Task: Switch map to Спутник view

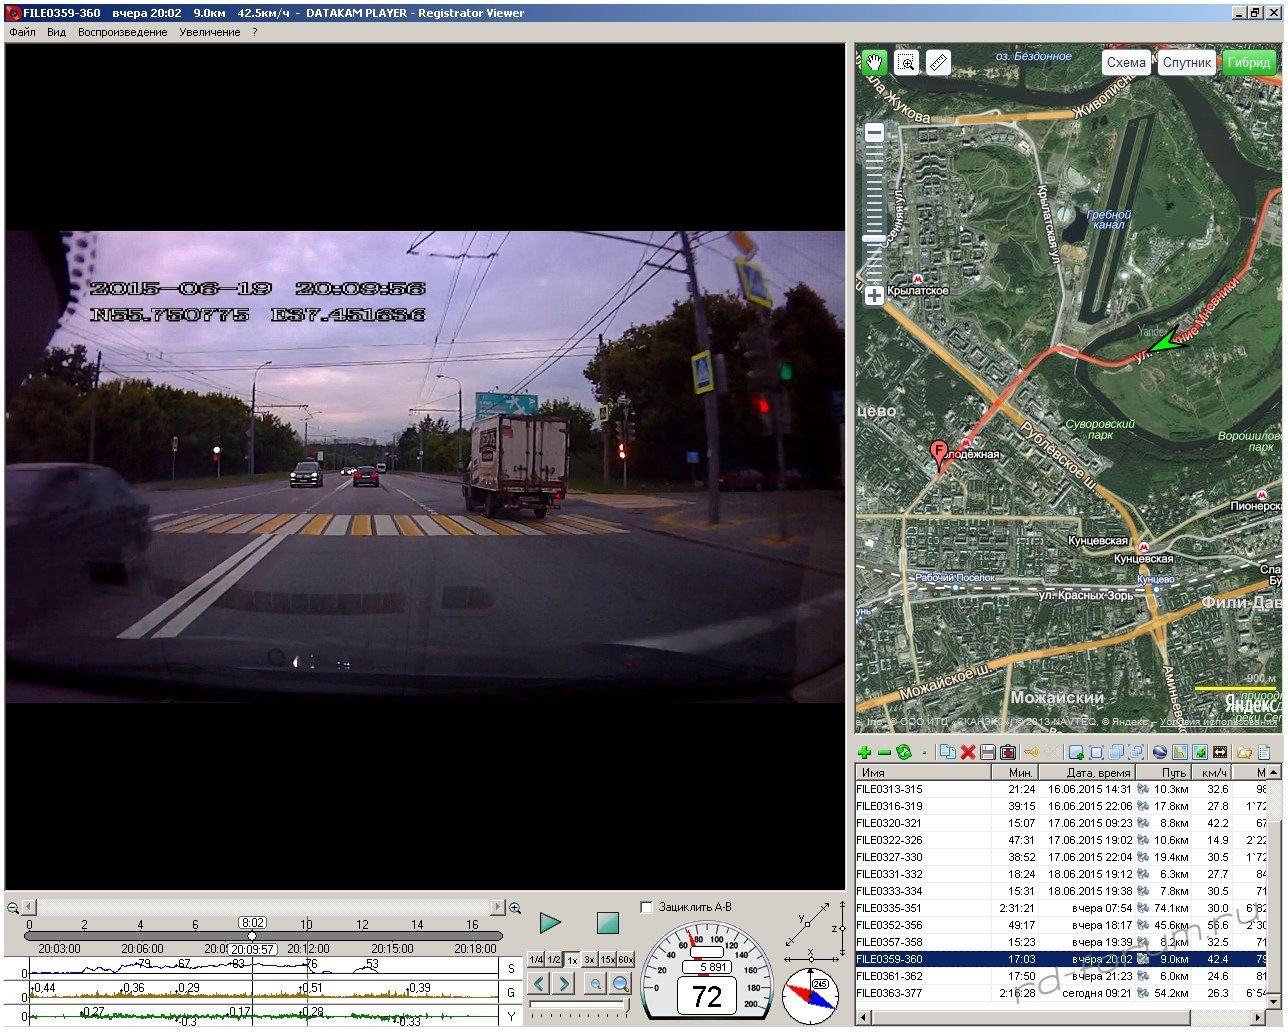Action: coord(1187,62)
